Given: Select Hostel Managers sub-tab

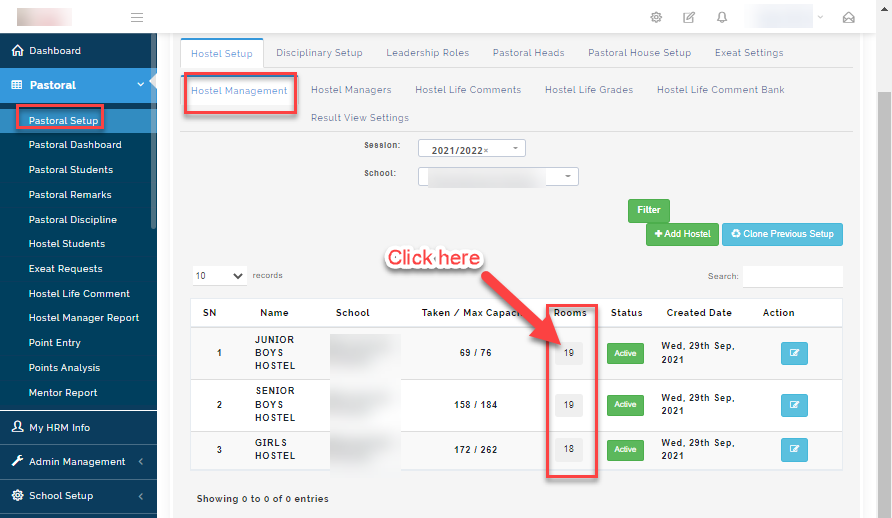Looking at the screenshot, I should (x=351, y=90).
